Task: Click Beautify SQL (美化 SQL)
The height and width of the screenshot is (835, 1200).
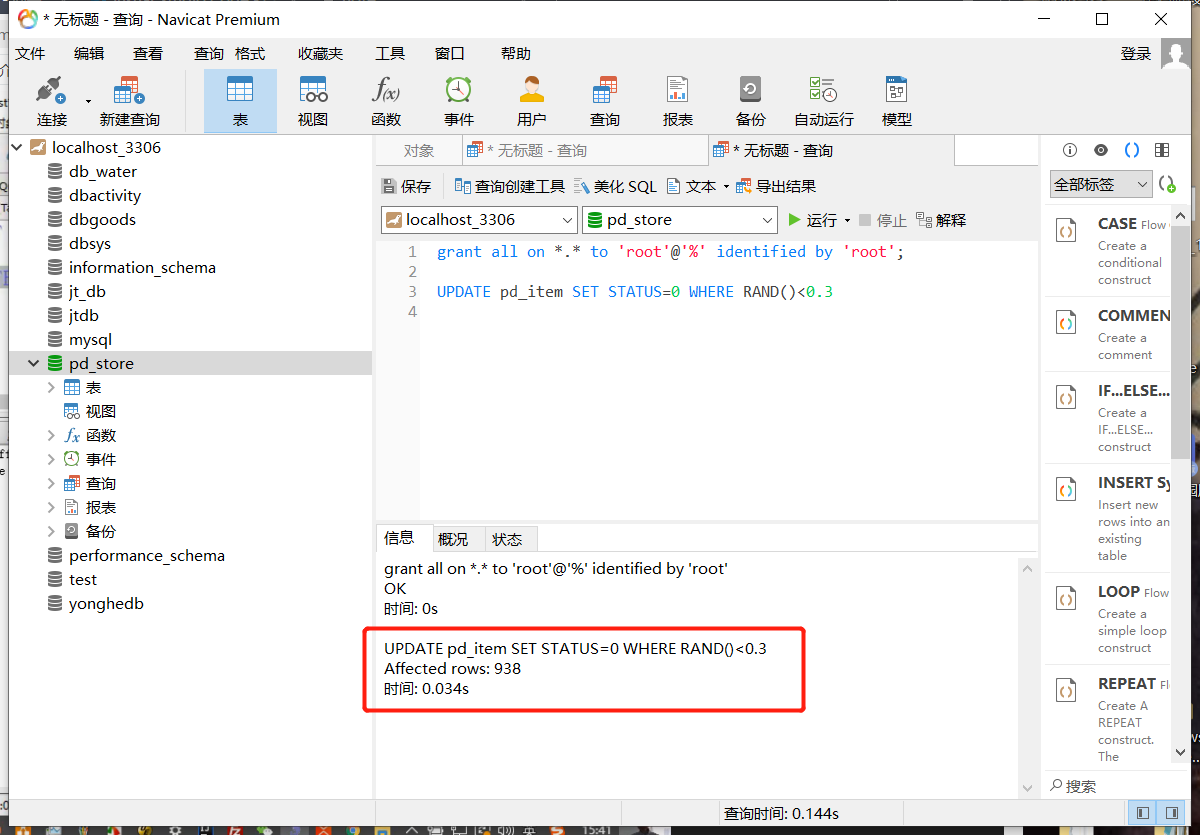Action: [614, 186]
